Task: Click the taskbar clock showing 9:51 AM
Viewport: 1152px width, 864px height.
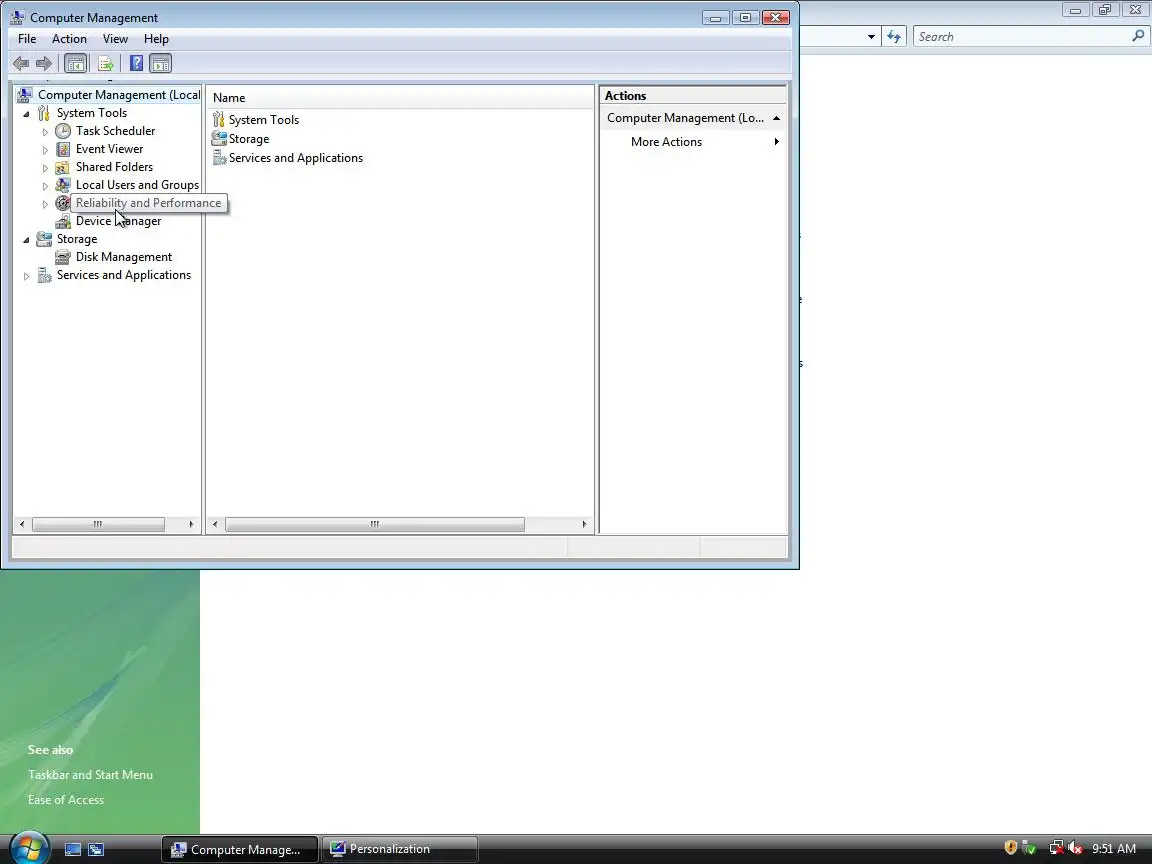Action: 1114,849
